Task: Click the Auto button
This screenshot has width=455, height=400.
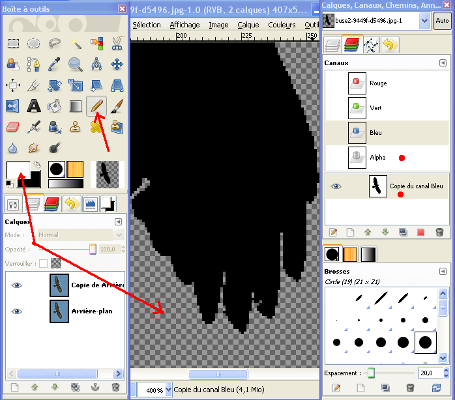Action: pyautogui.click(x=442, y=21)
